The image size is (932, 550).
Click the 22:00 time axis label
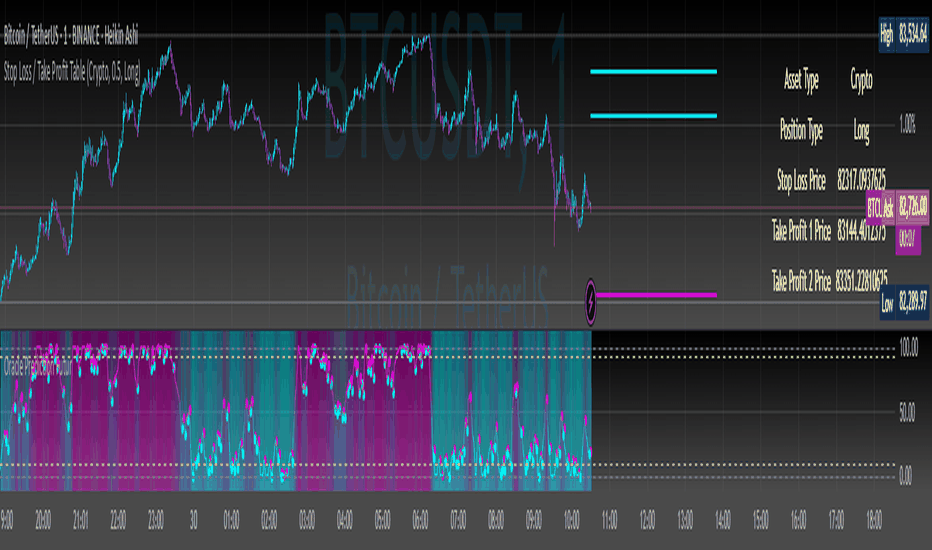(x=118, y=520)
